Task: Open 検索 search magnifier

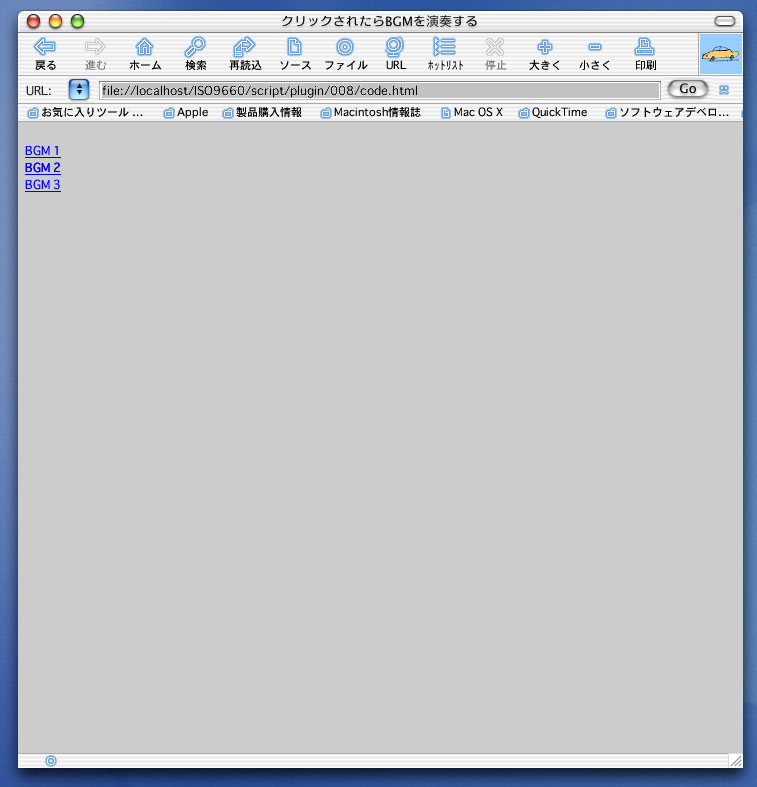Action: coord(195,53)
